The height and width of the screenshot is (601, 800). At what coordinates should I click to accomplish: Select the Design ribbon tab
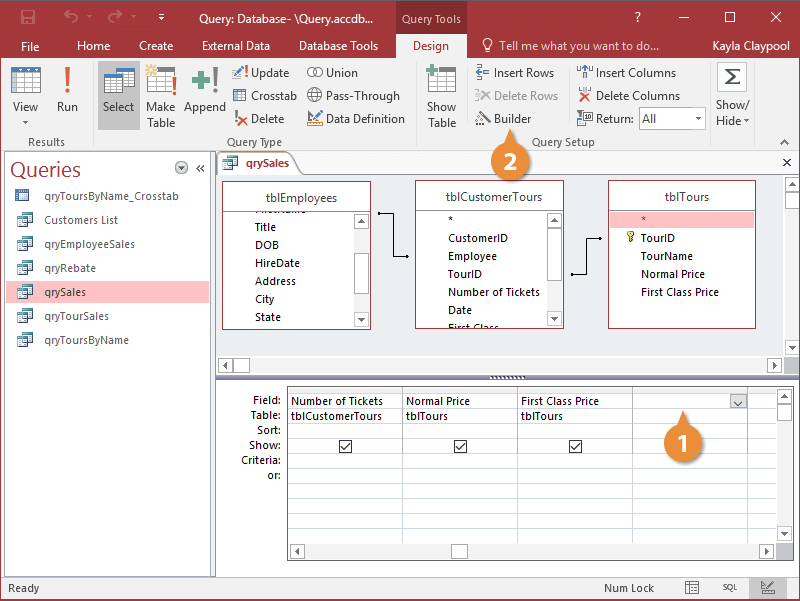pos(431,46)
